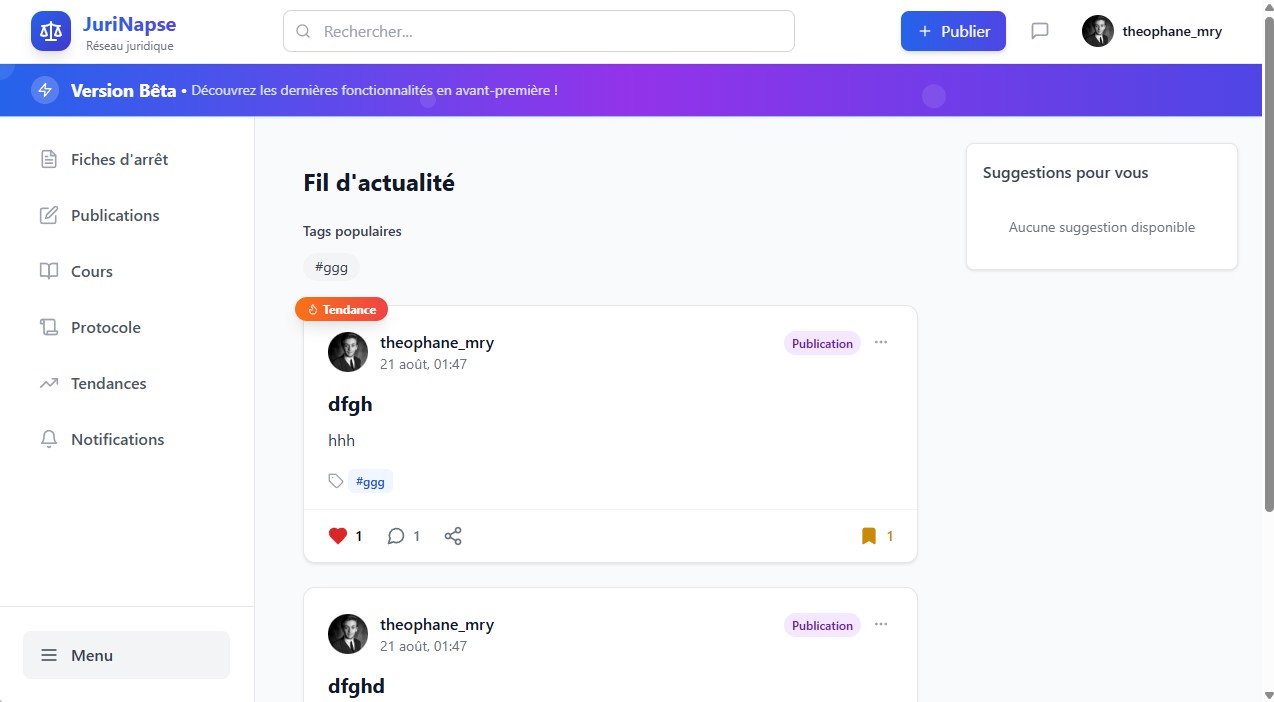Viewport: 1274px width, 702px height.
Task: Toggle the bookmark on 'dfgh' post
Action: pos(869,536)
